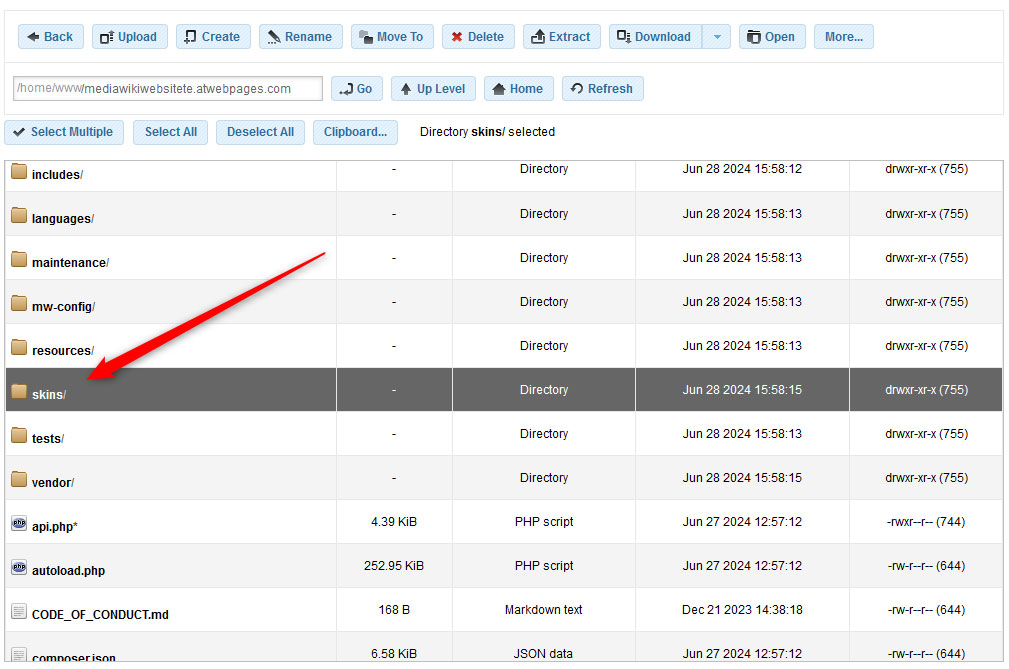
Task: Click the Rename pencil icon
Action: pyautogui.click(x=273, y=36)
